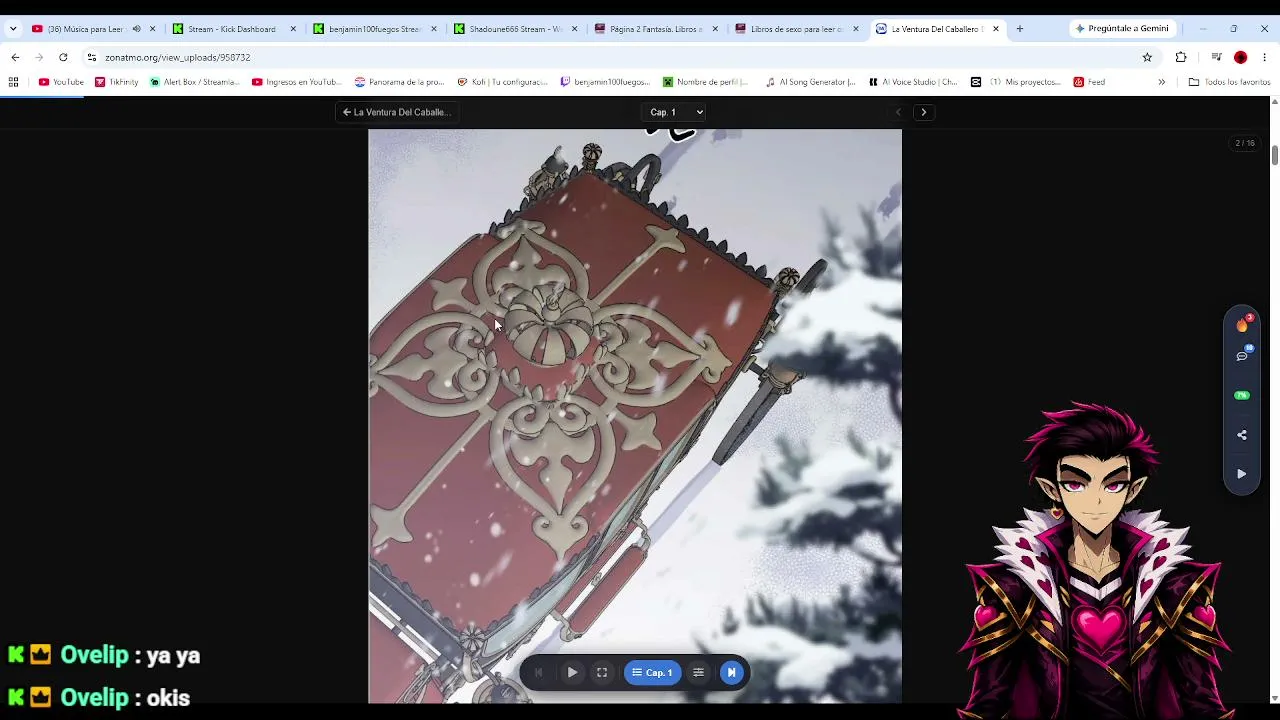Viewport: 1280px width, 720px height.
Task: Close the La Ventura Del Caballero tab
Action: [996, 29]
